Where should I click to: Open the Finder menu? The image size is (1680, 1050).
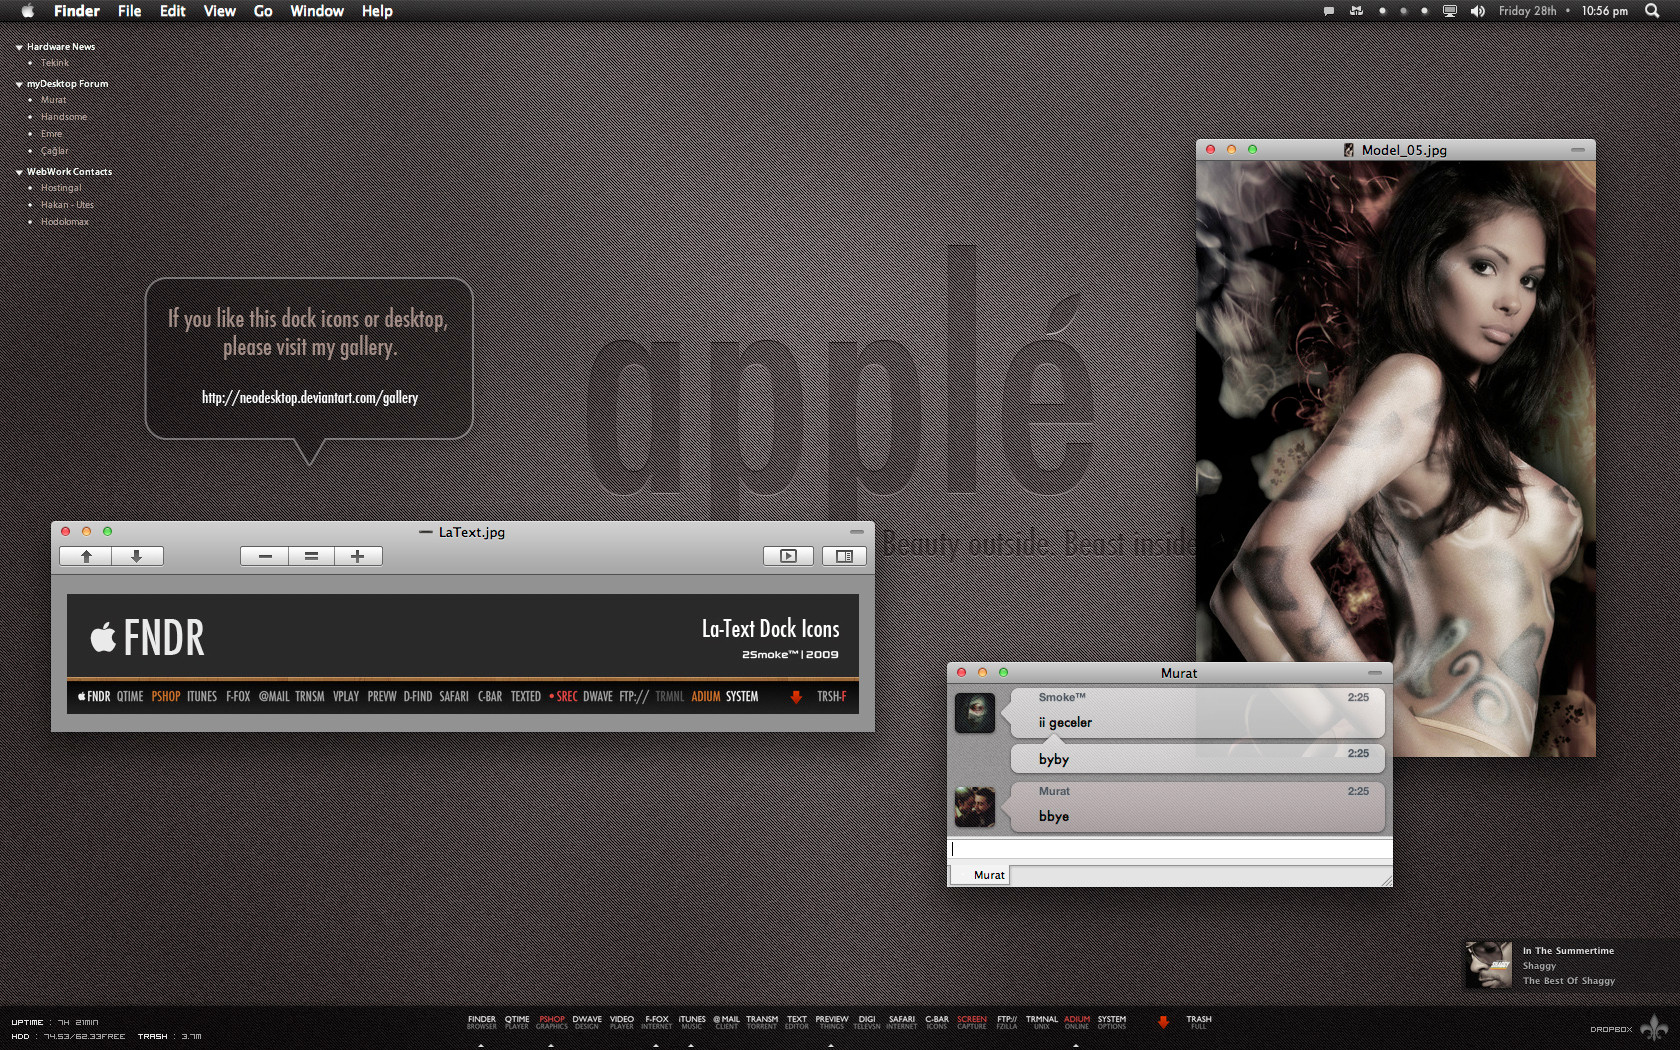click(77, 11)
